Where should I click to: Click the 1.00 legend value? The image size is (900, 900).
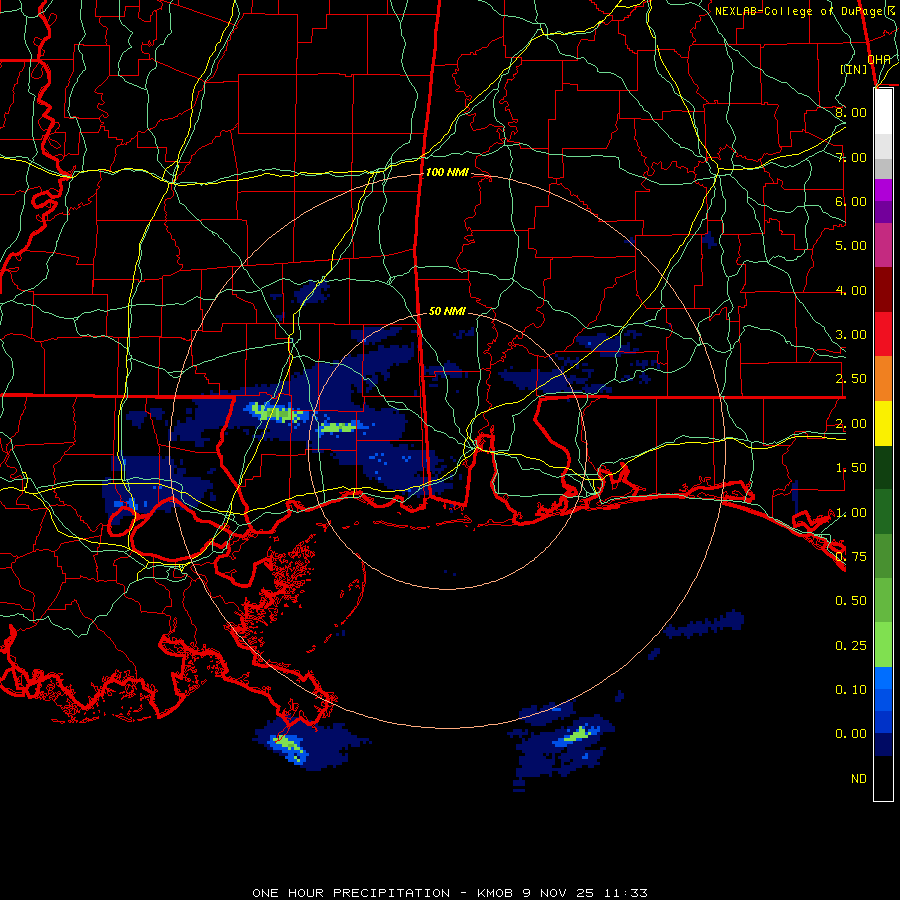click(851, 513)
